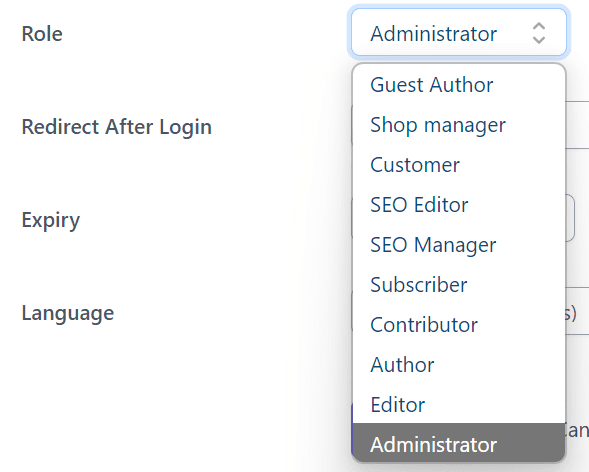Click the up-down chevron in Role selector
This screenshot has width=589, height=472.
click(x=539, y=33)
